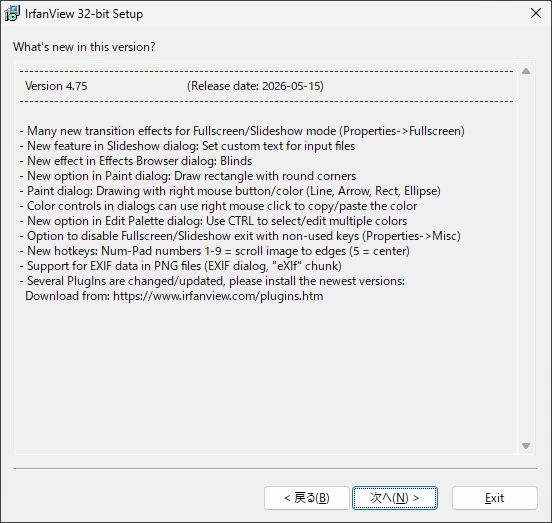Click the 'Option to disable Fullscreen/Slideshow exit' line
This screenshot has width=552, height=523.
(240, 236)
